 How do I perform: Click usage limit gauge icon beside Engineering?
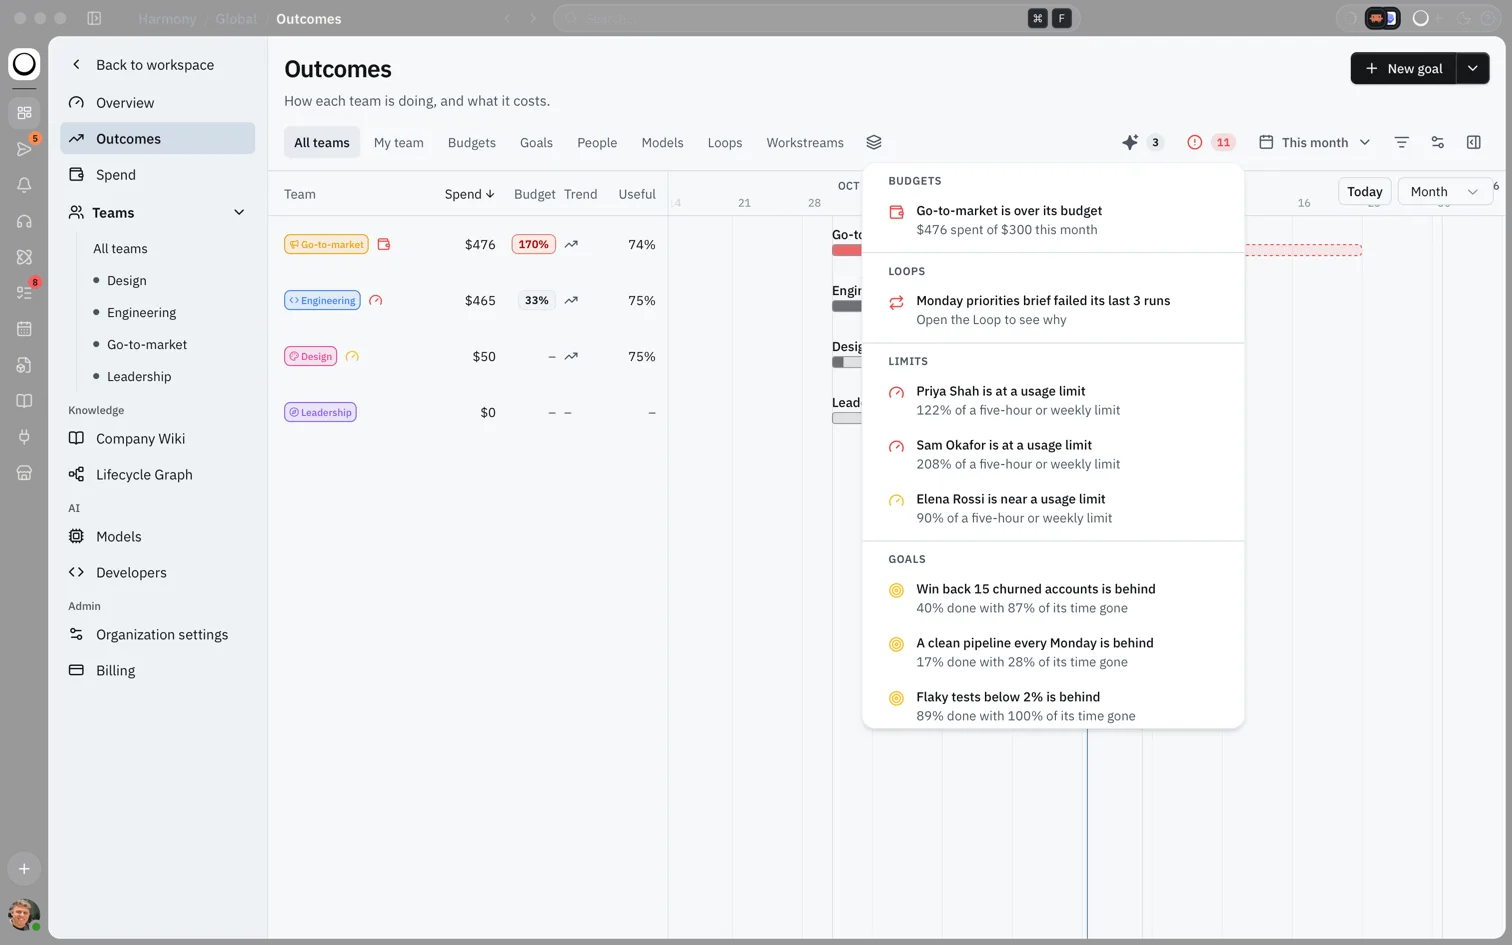(x=375, y=300)
